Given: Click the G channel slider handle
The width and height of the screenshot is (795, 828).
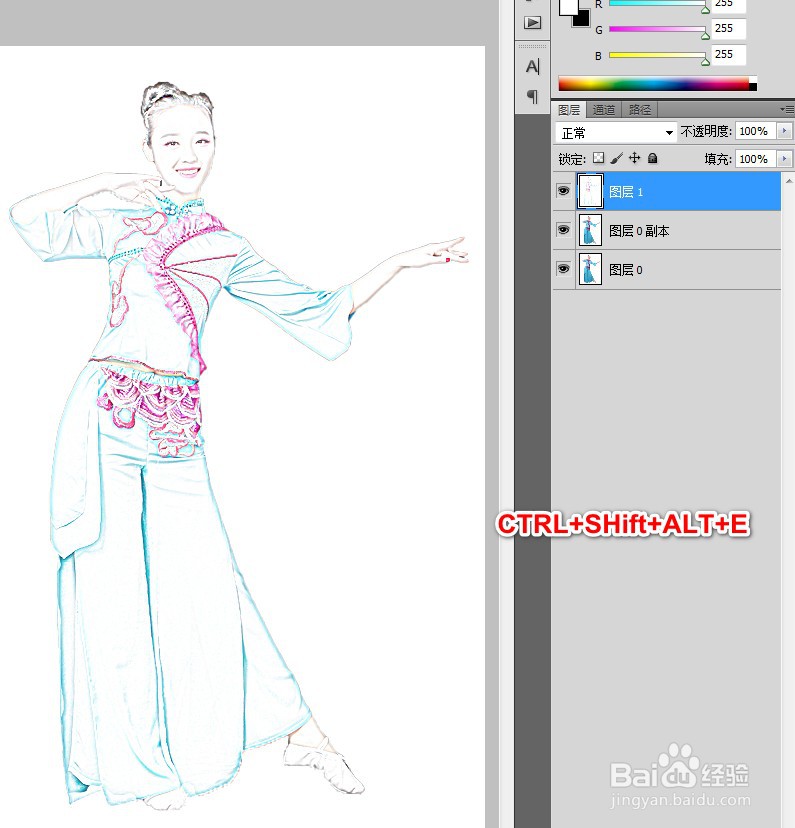Looking at the screenshot, I should [x=705, y=35].
